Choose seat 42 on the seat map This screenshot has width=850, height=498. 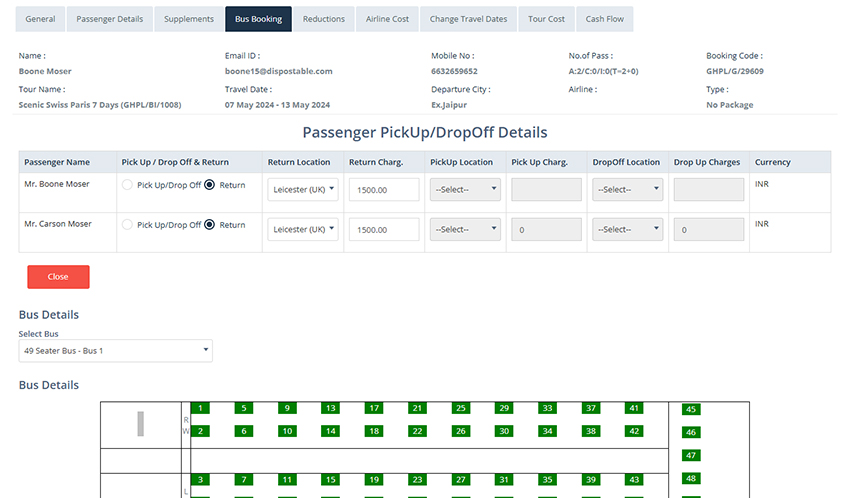[633, 431]
